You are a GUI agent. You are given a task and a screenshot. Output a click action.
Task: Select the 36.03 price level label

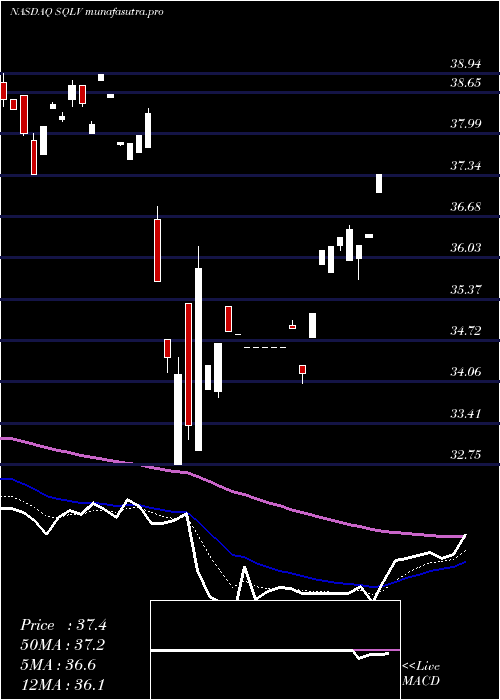tap(466, 248)
